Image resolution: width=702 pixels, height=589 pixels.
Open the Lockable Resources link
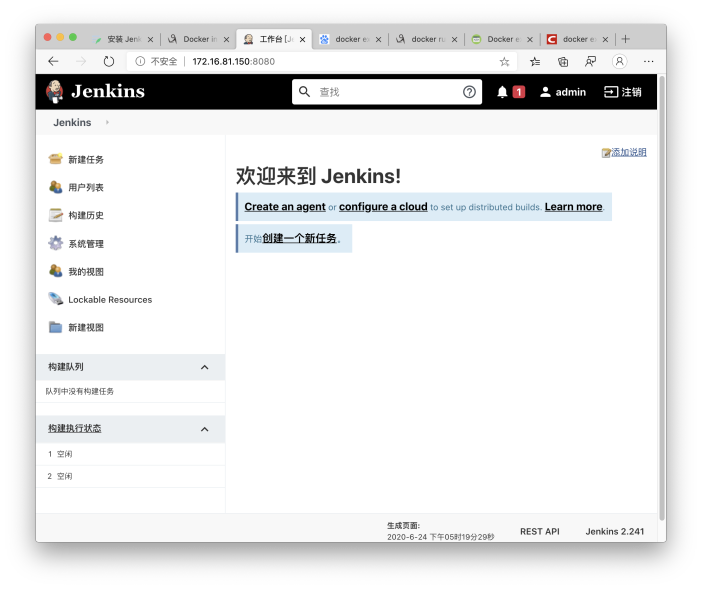click(110, 299)
